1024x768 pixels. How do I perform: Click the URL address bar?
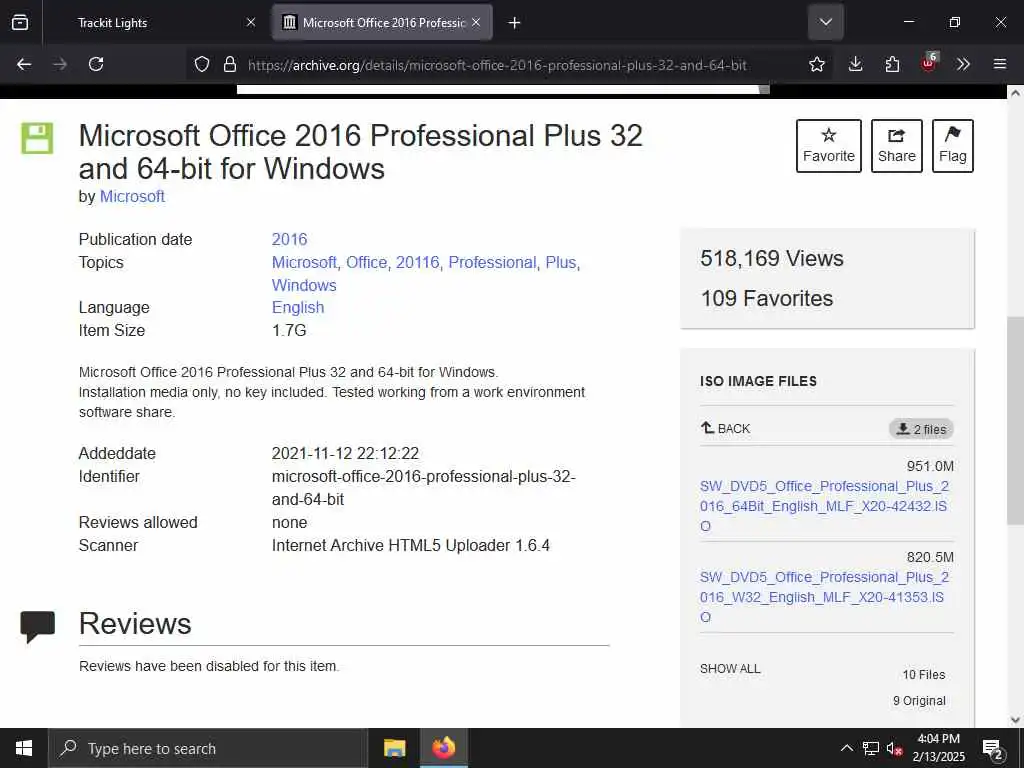[496, 65]
